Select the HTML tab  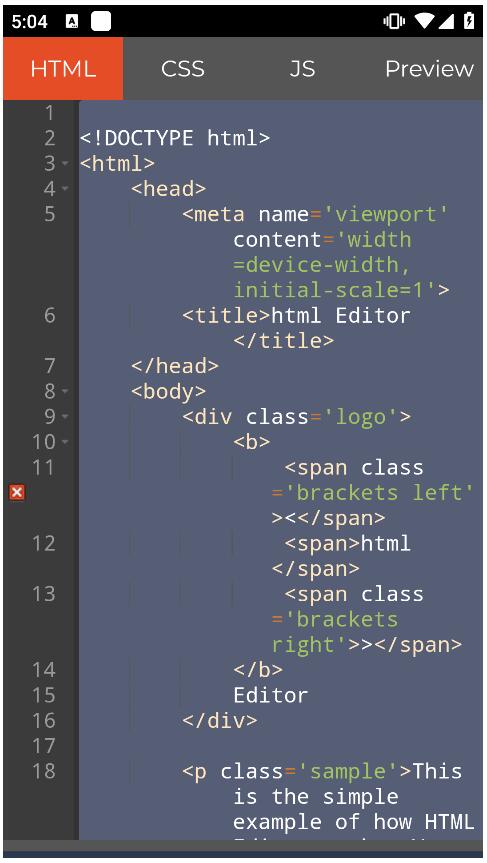63,69
